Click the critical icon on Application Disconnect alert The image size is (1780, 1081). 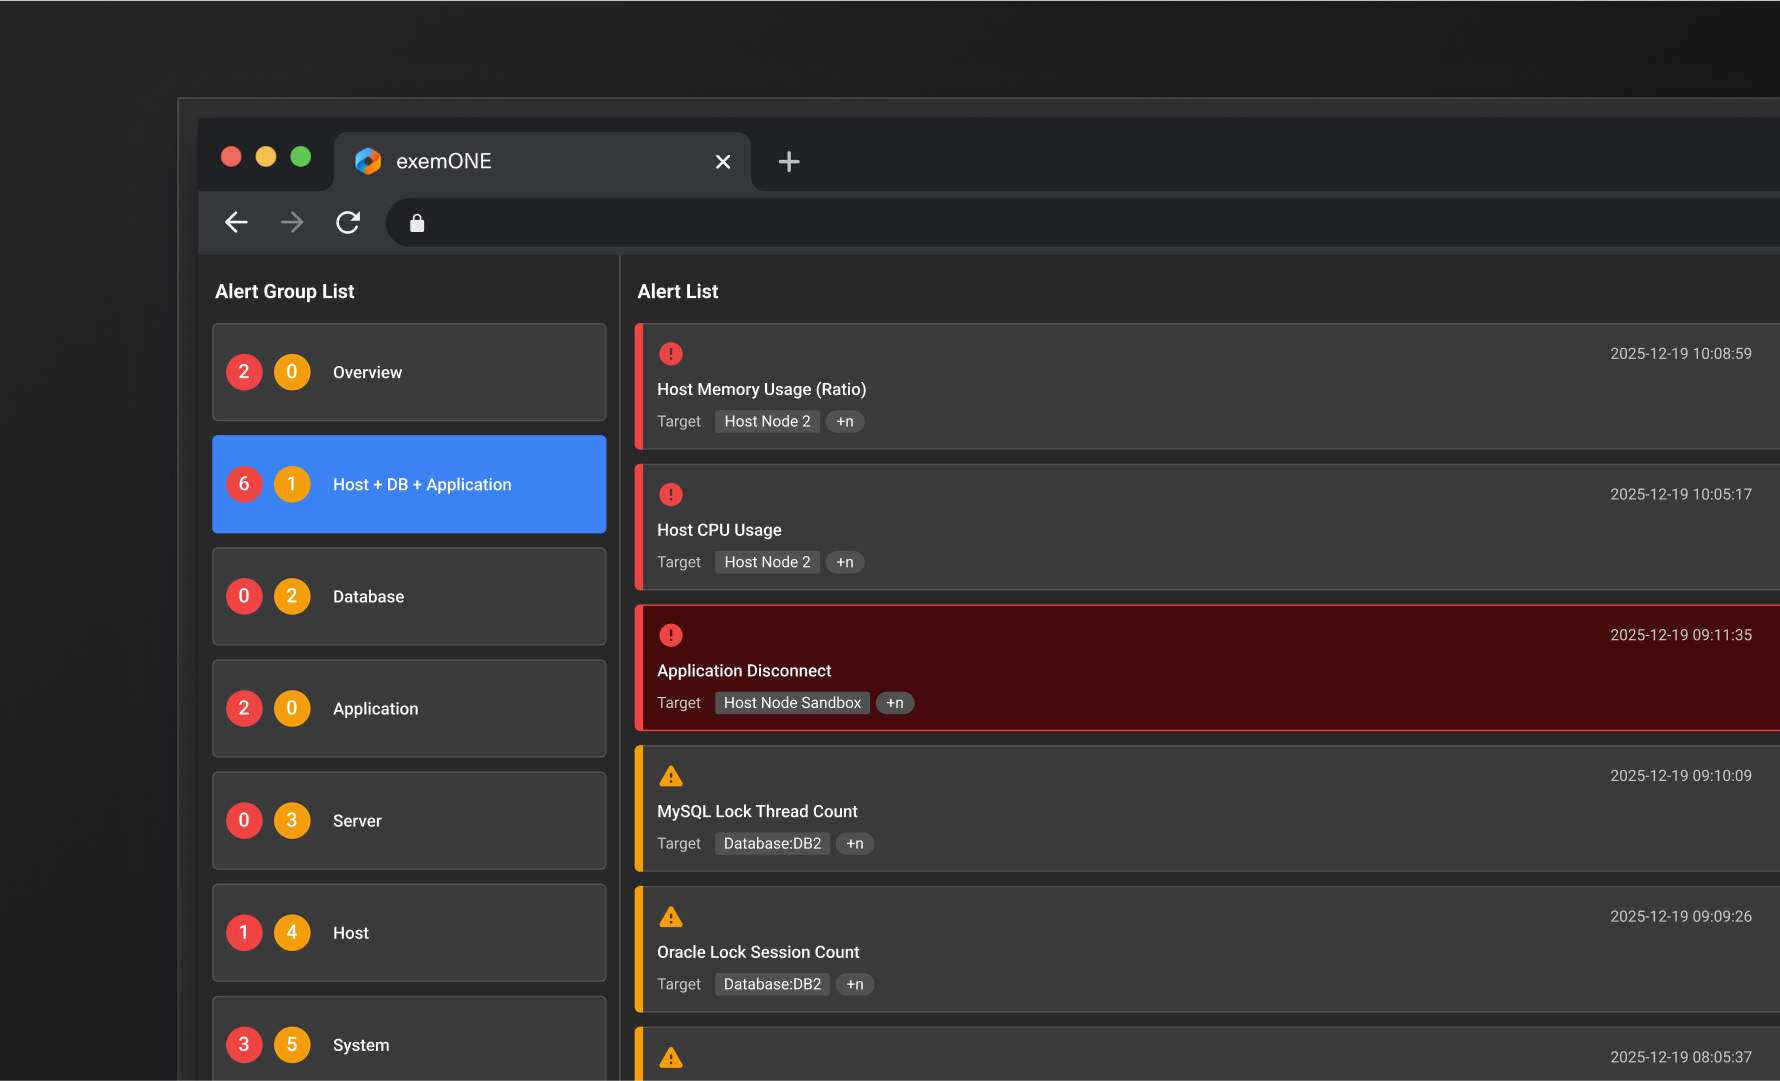click(671, 635)
